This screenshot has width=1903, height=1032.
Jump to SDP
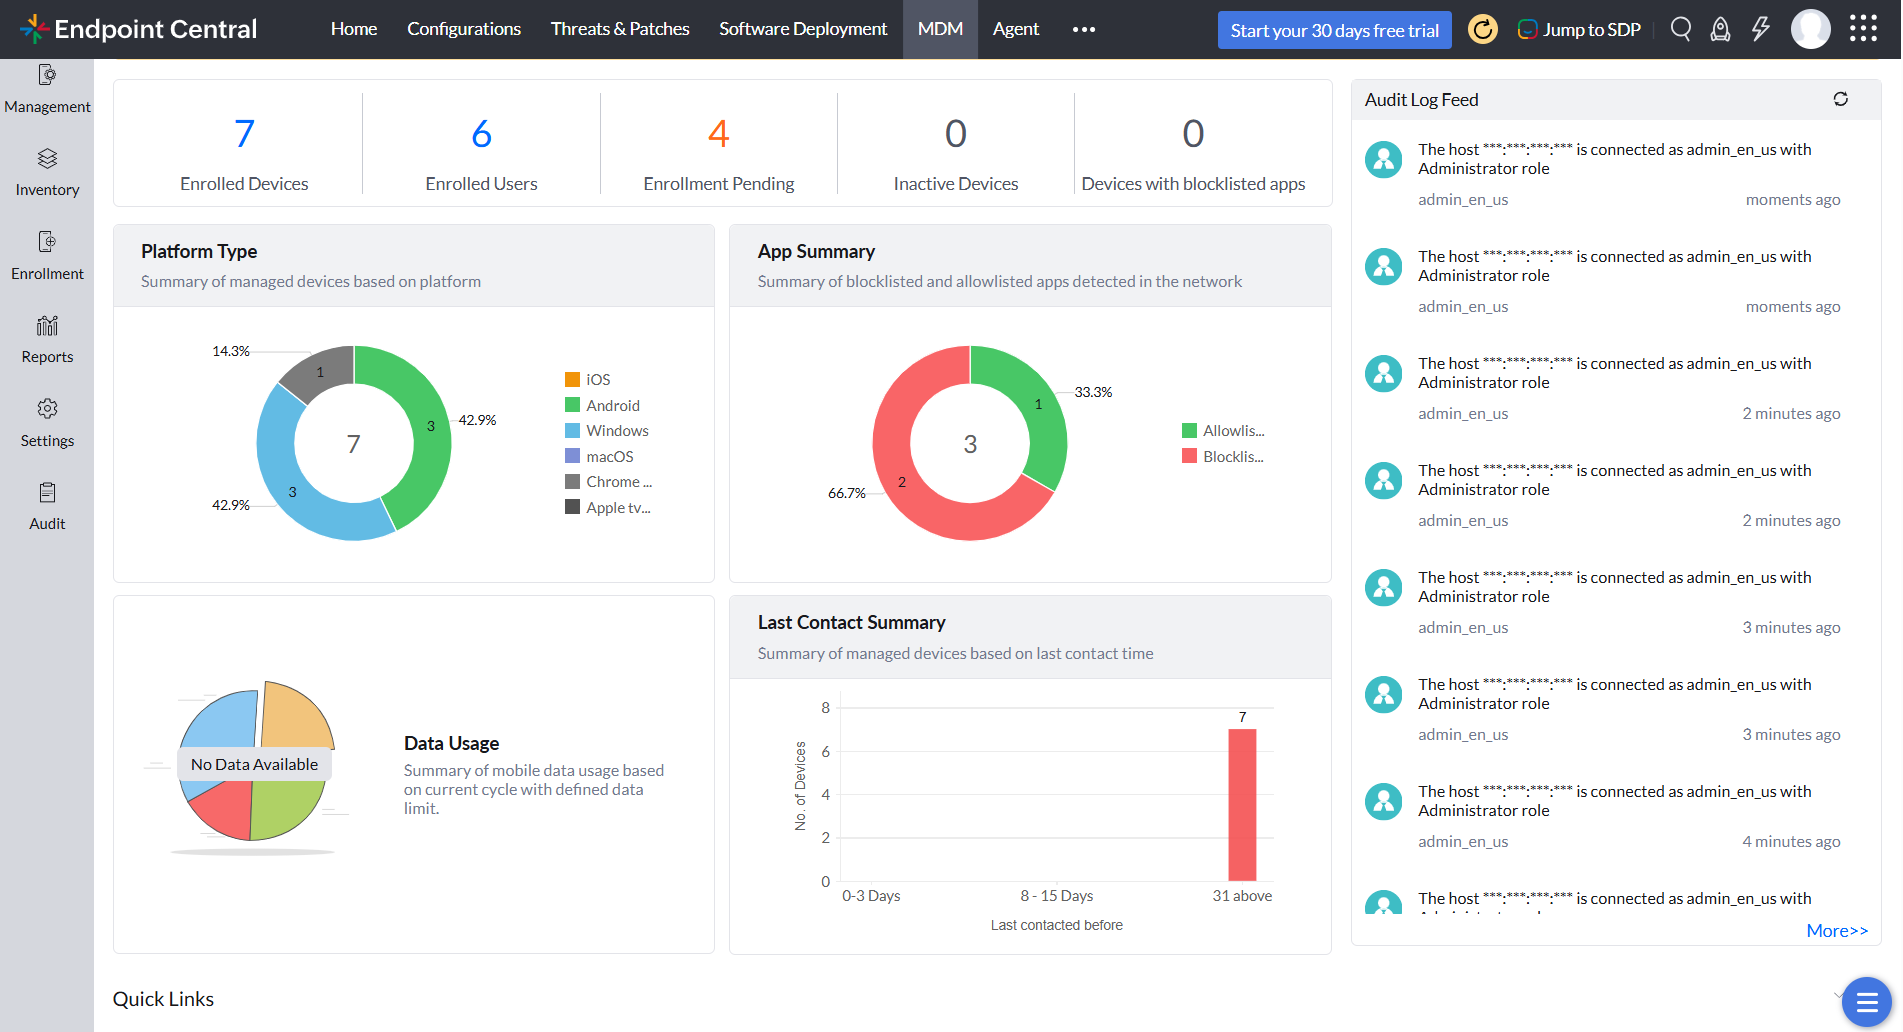click(1579, 30)
